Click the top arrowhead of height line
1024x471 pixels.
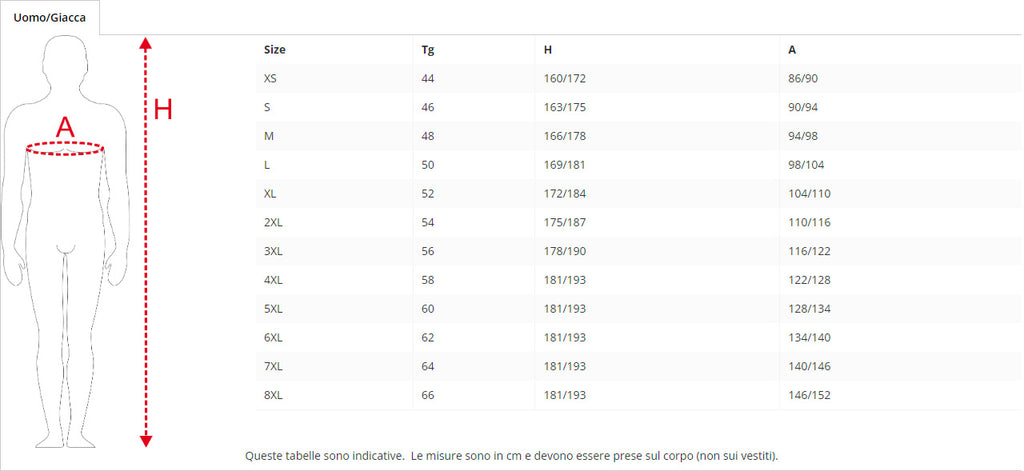(x=145, y=43)
